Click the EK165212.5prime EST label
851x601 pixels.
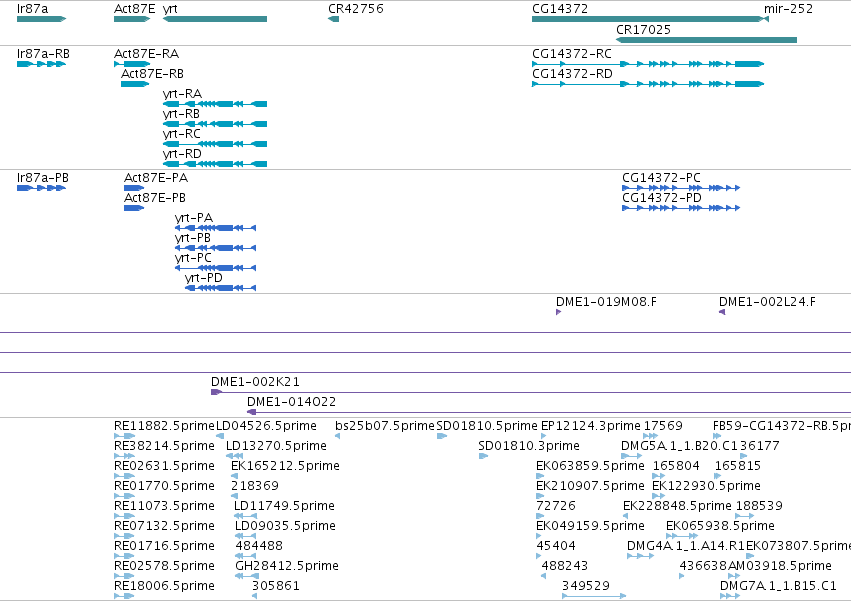tap(285, 466)
